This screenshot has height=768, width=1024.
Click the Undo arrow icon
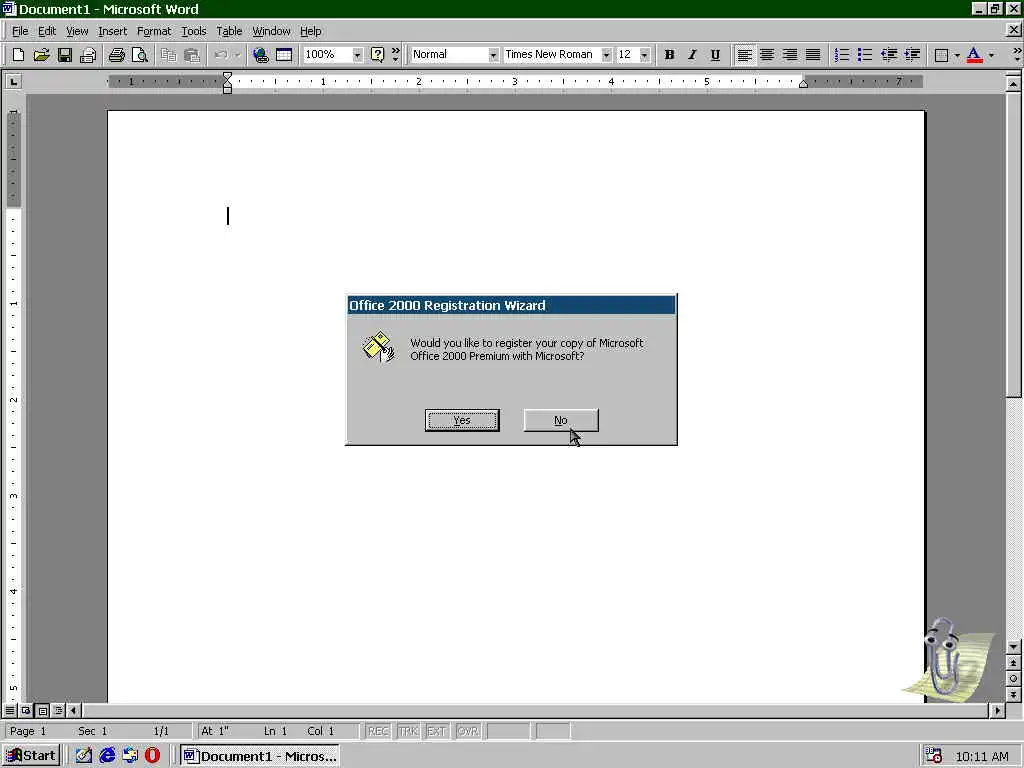click(221, 55)
